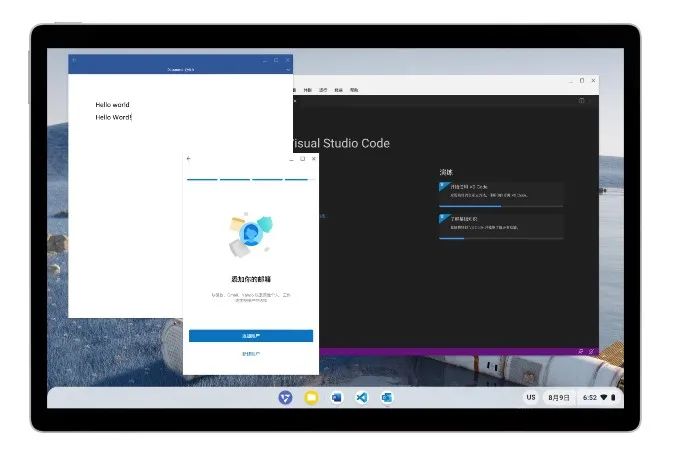Place cursor in the "Hello world" line
Screen dimensions: 674x455
112,104
